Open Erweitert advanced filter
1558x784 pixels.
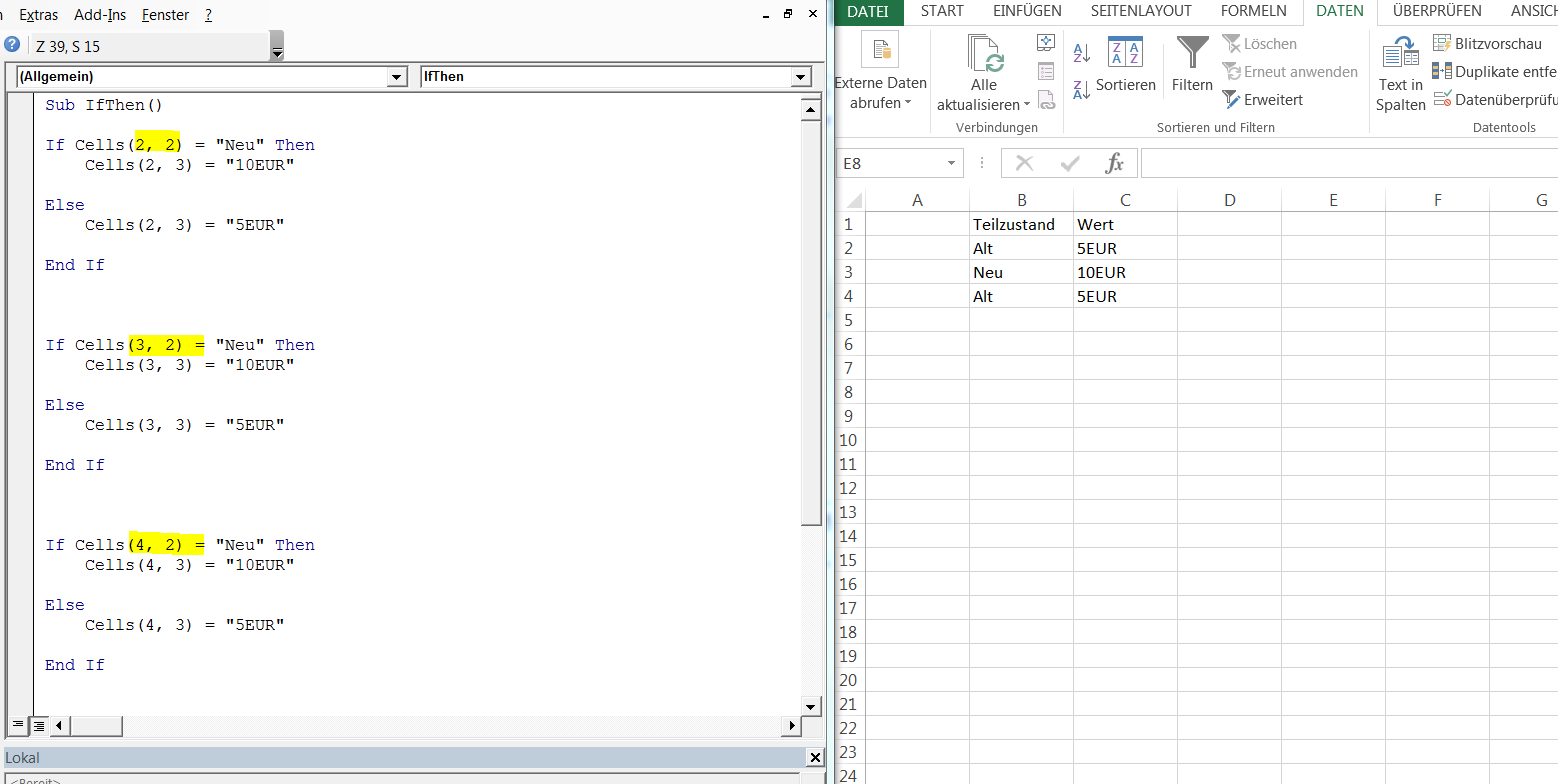tap(1263, 100)
